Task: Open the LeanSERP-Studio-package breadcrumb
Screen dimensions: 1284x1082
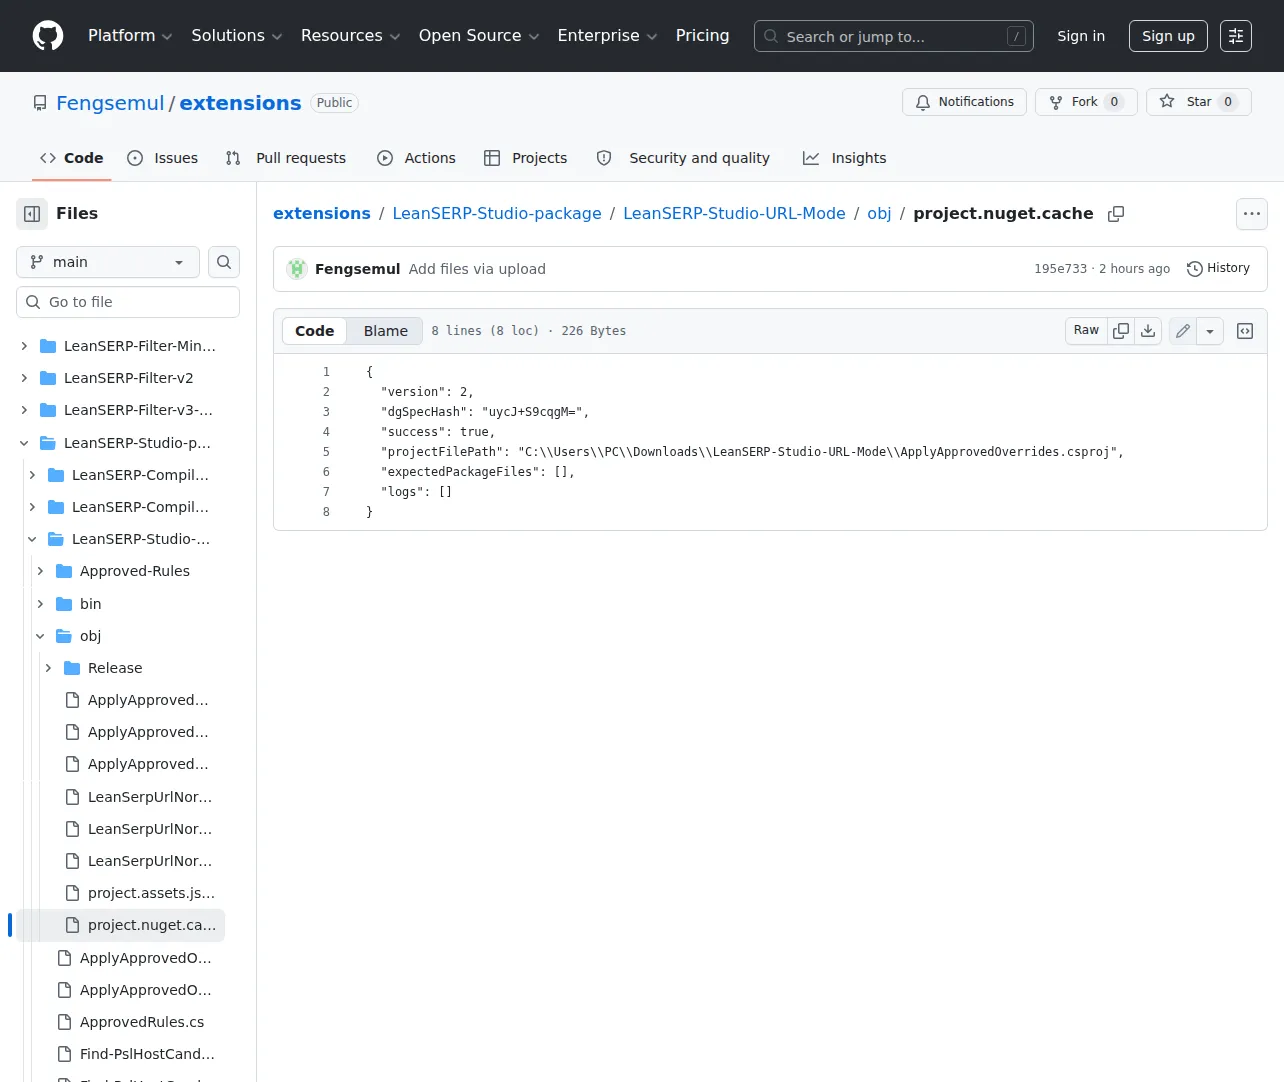Action: pyautogui.click(x=497, y=214)
